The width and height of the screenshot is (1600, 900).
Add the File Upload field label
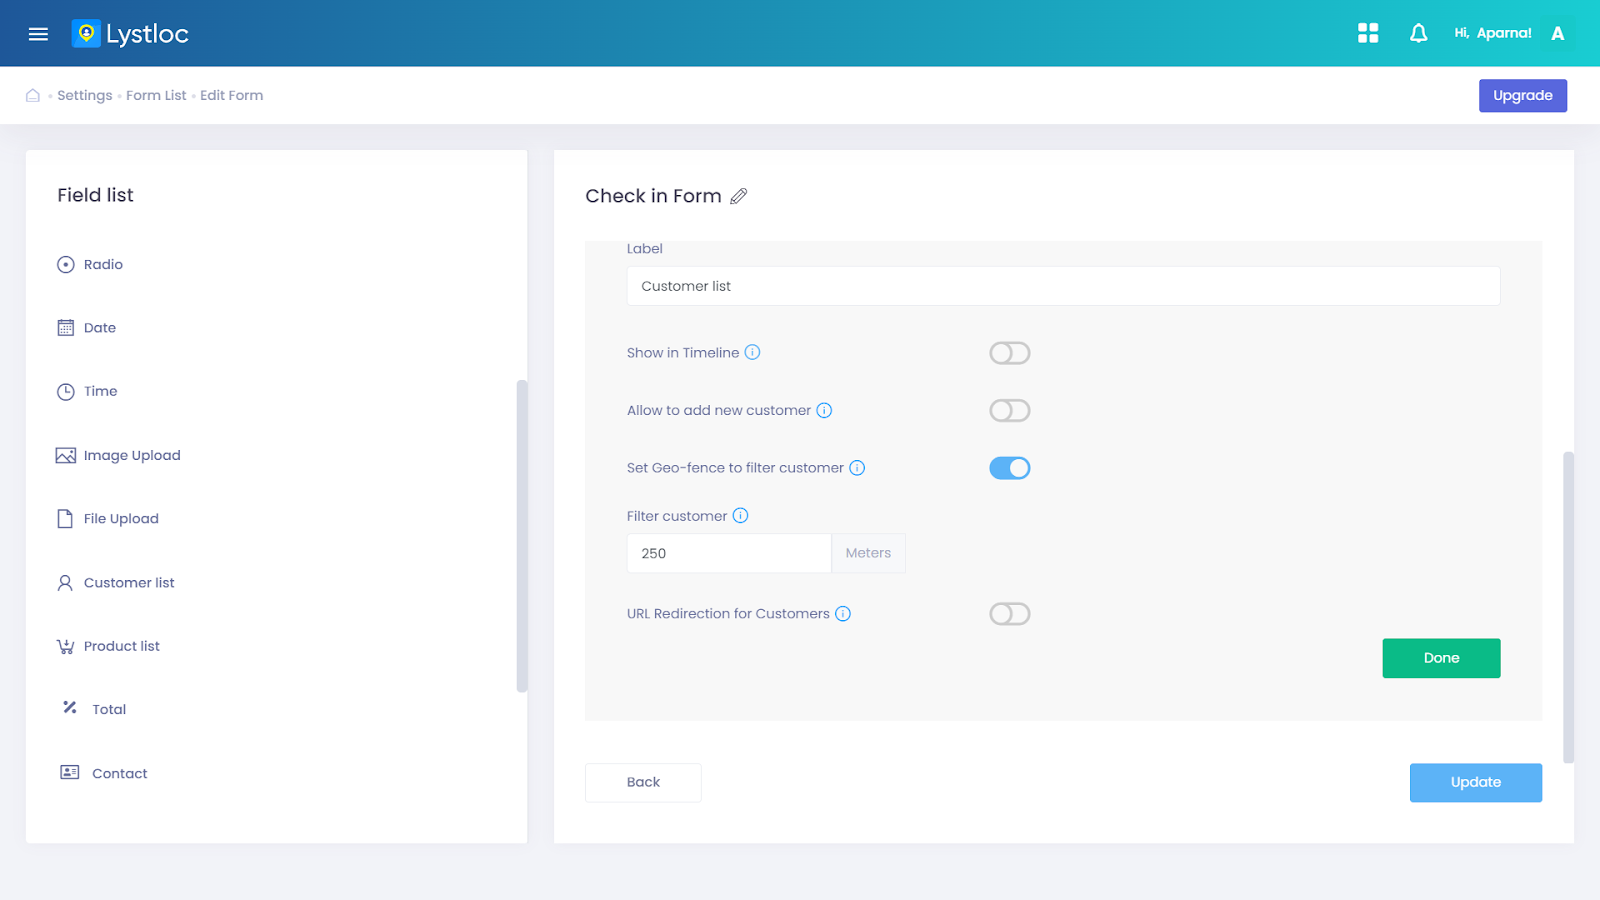click(121, 519)
